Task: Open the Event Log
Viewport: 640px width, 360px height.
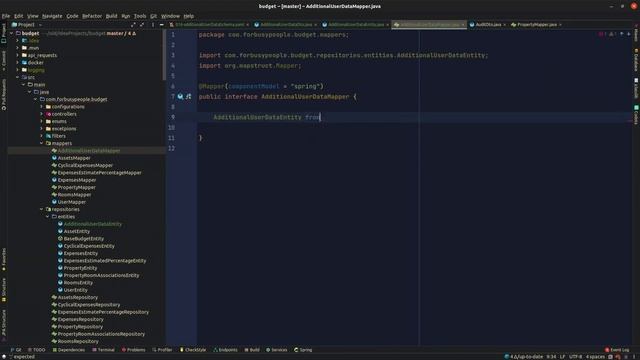Action: [x=617, y=350]
